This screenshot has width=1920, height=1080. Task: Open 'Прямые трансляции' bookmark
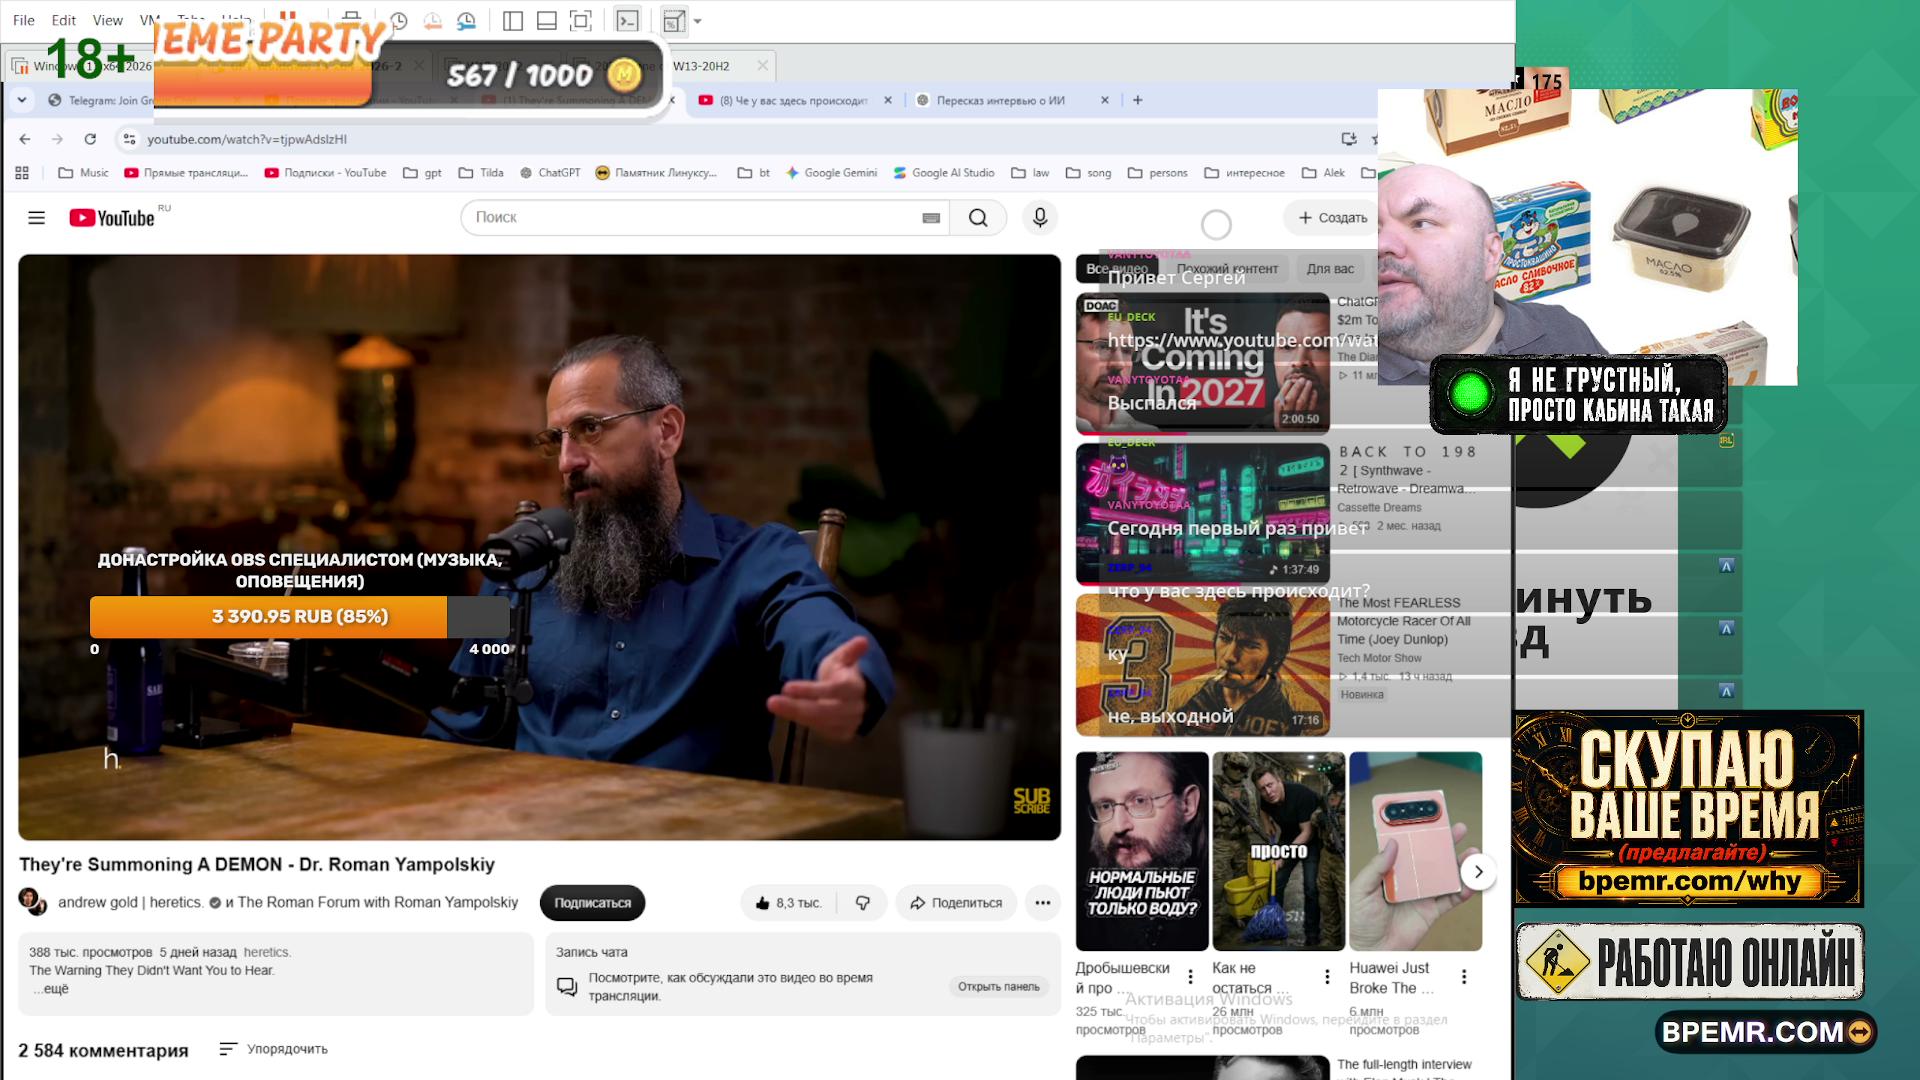coord(186,173)
